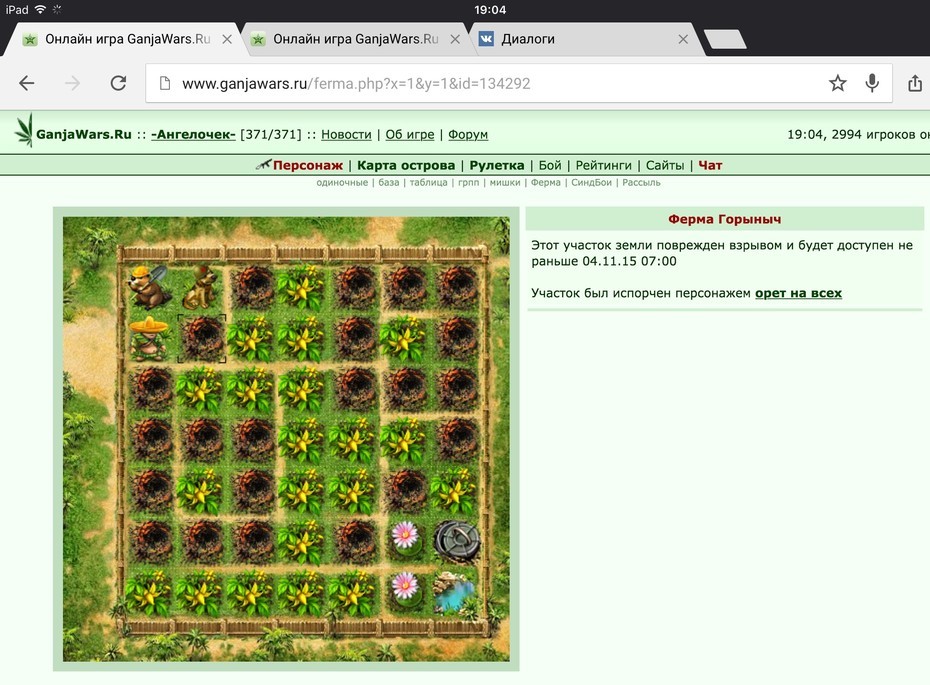Screen dimensions: 930x685
Task: Click plant right of the highlighted crater
Action: (x=252, y=338)
